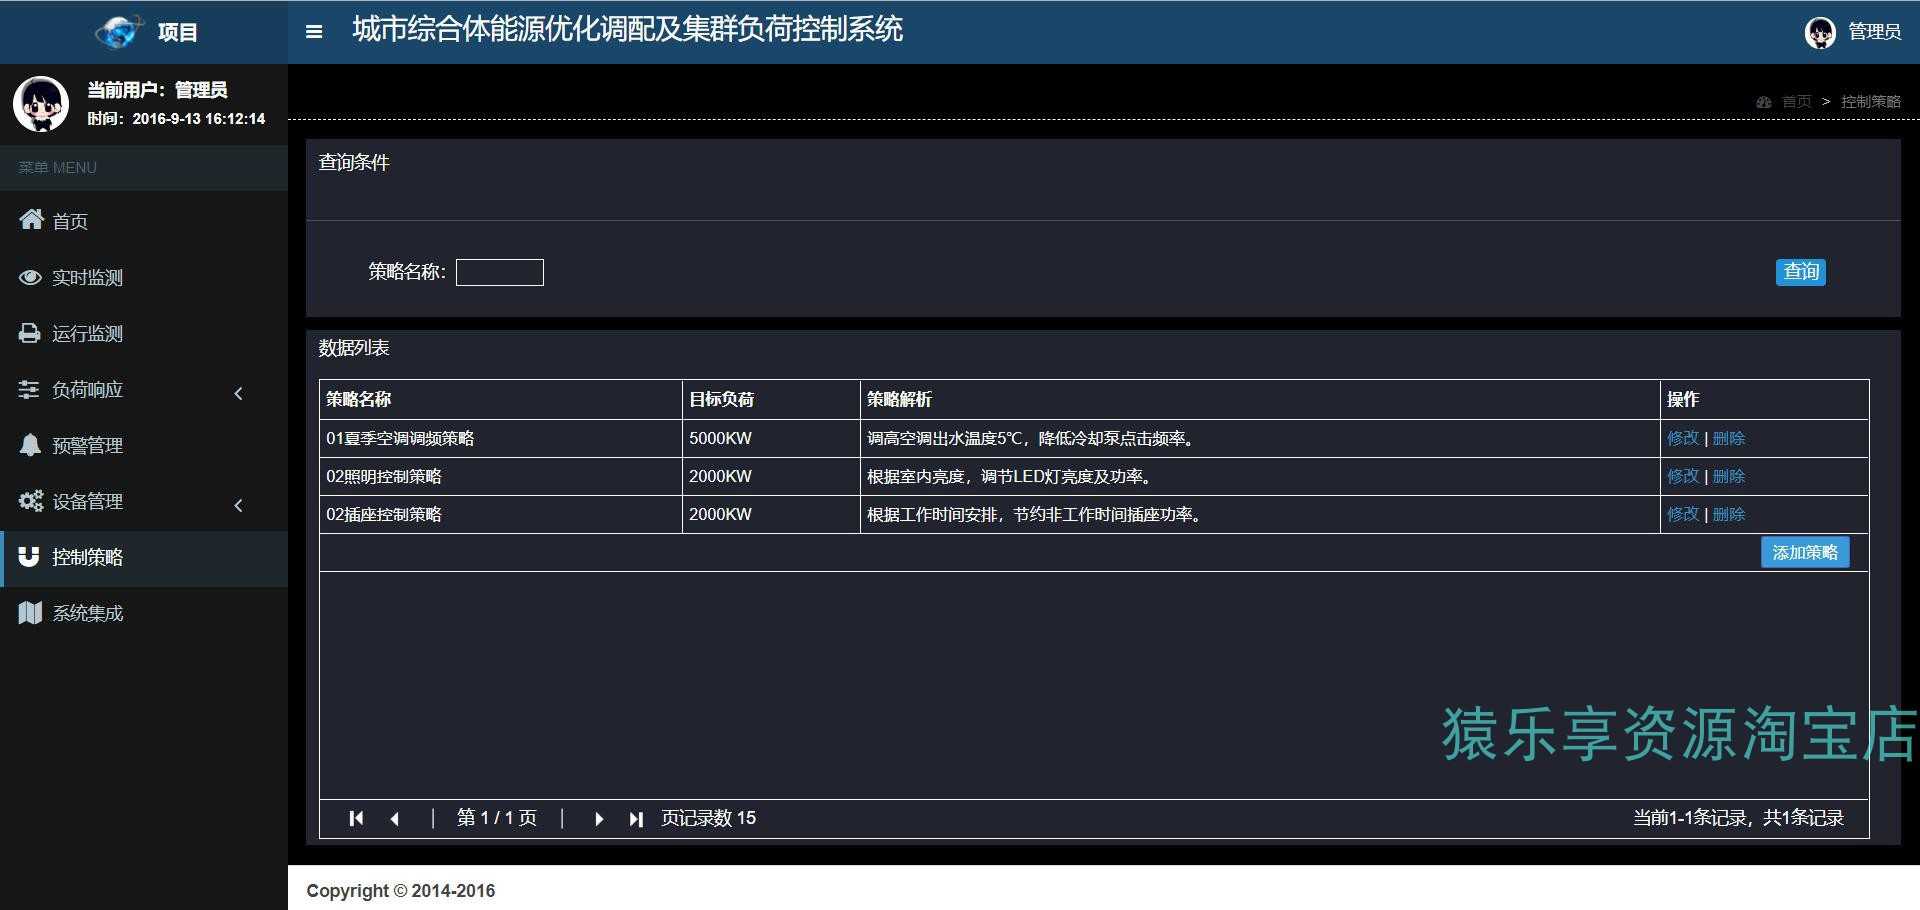This screenshot has height=910, width=1920.
Task: Click the 项目 title next to logo
Action: coord(178,32)
